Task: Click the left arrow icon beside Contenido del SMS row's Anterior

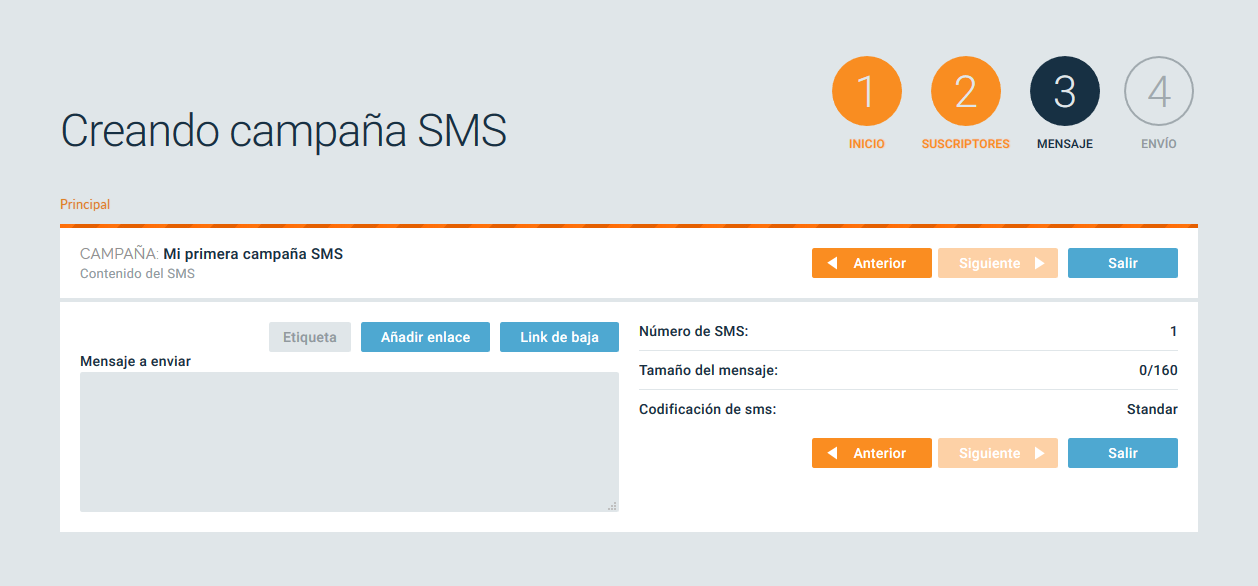Action: pyautogui.click(x=832, y=263)
